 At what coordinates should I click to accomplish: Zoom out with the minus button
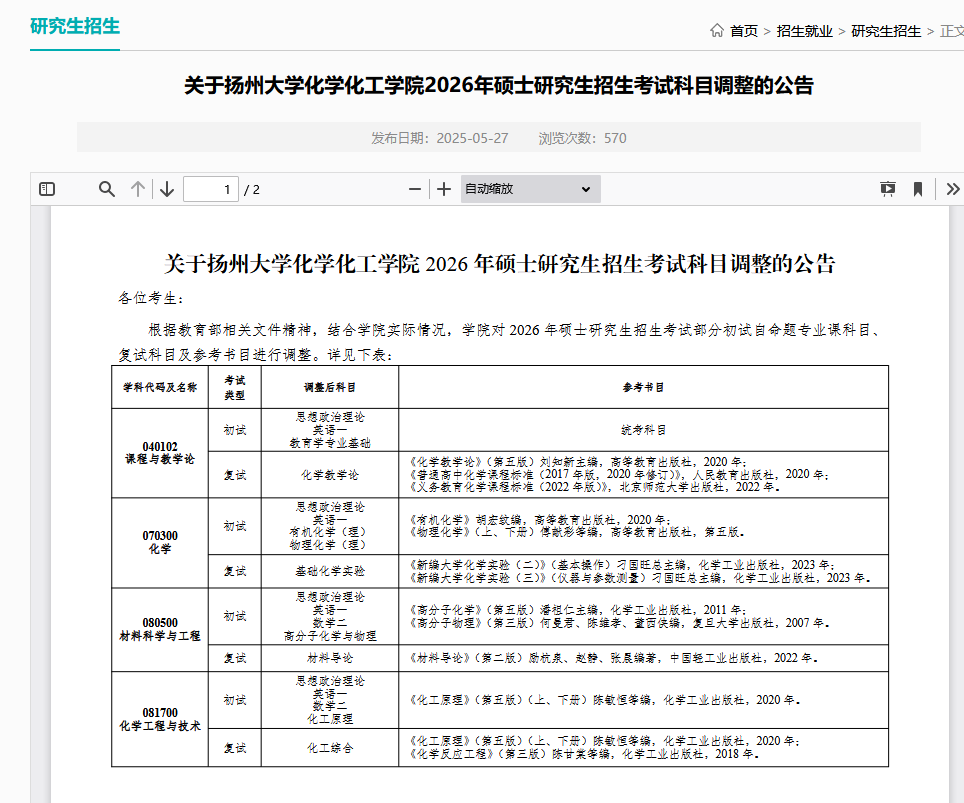(415, 189)
